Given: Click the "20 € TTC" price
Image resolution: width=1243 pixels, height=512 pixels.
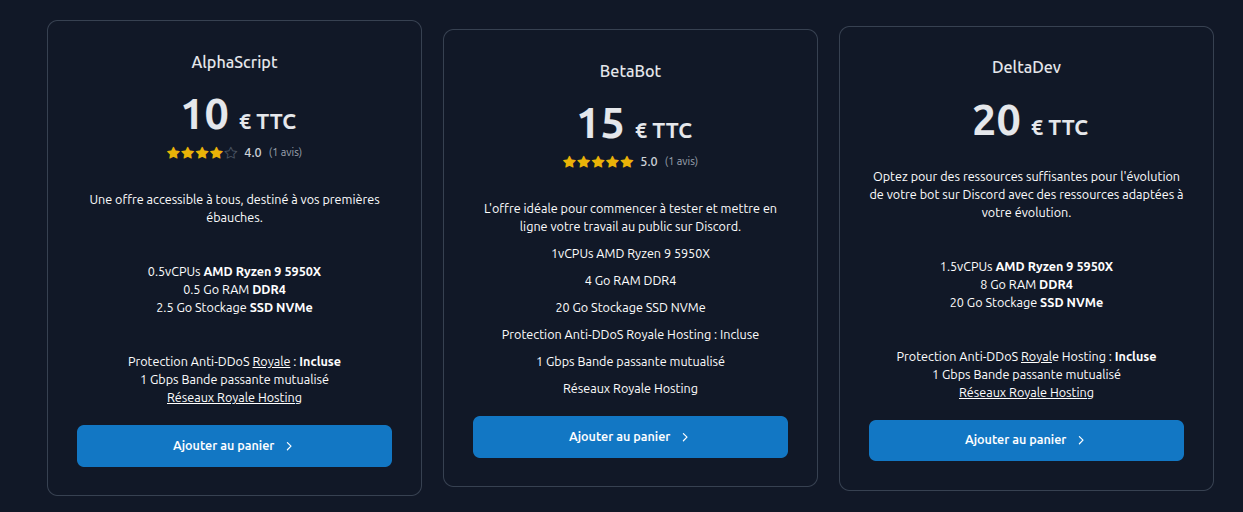Looking at the screenshot, I should coord(1029,123).
